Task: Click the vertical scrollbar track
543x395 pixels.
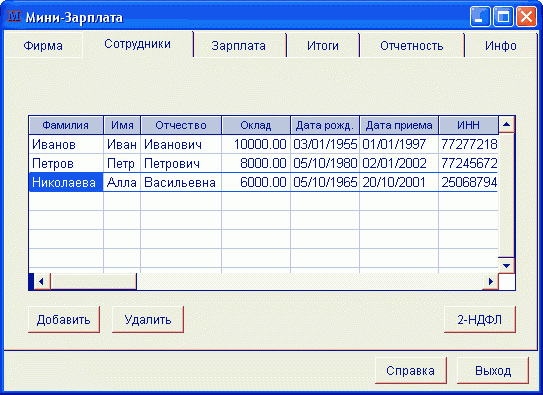Action: [x=507, y=196]
